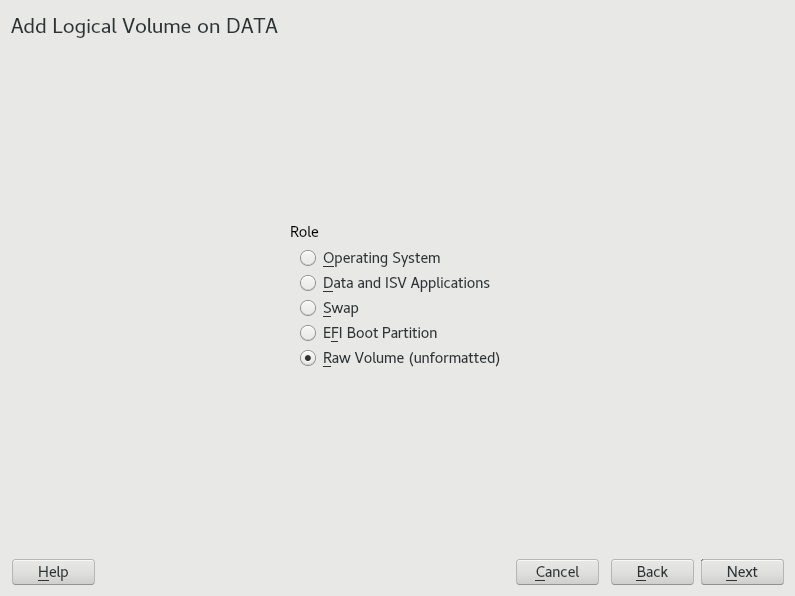Click the word 'Partition' in the EFI option
Screen dimensions: 795x596
point(407,333)
